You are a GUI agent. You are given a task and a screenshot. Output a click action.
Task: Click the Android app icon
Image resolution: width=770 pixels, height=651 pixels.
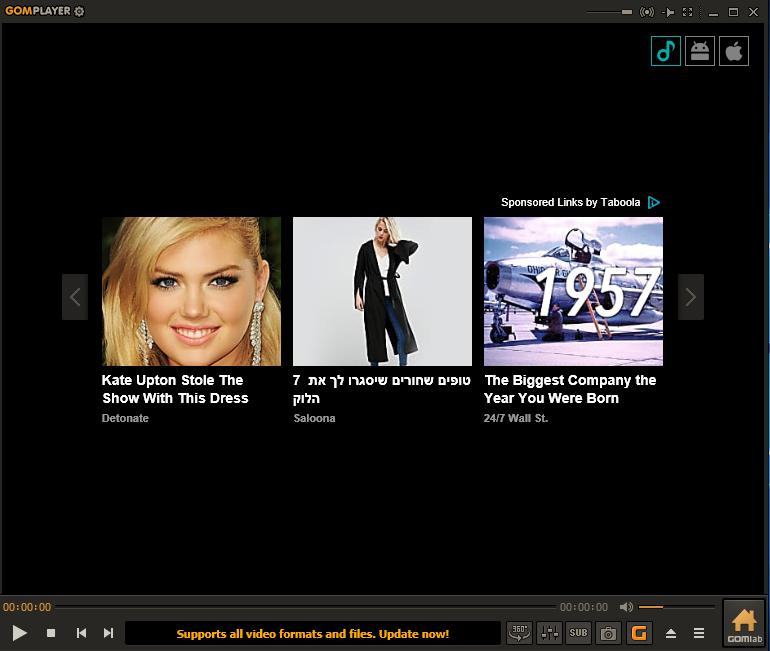(x=700, y=51)
